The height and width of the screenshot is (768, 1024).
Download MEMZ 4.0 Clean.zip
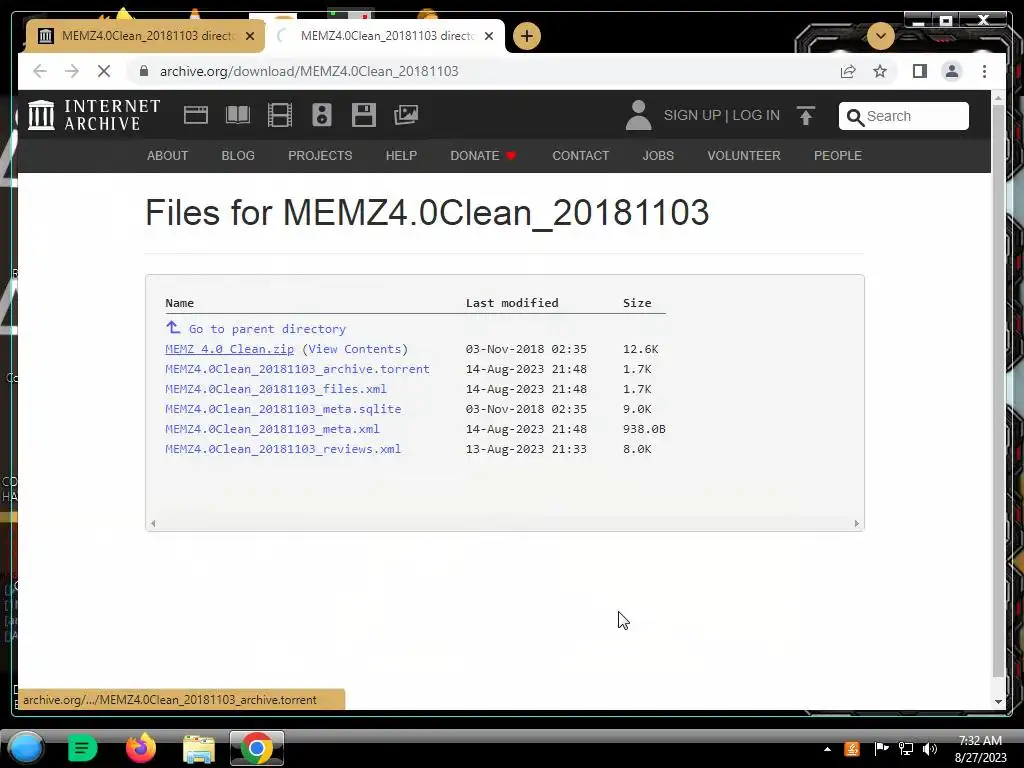coord(229,349)
